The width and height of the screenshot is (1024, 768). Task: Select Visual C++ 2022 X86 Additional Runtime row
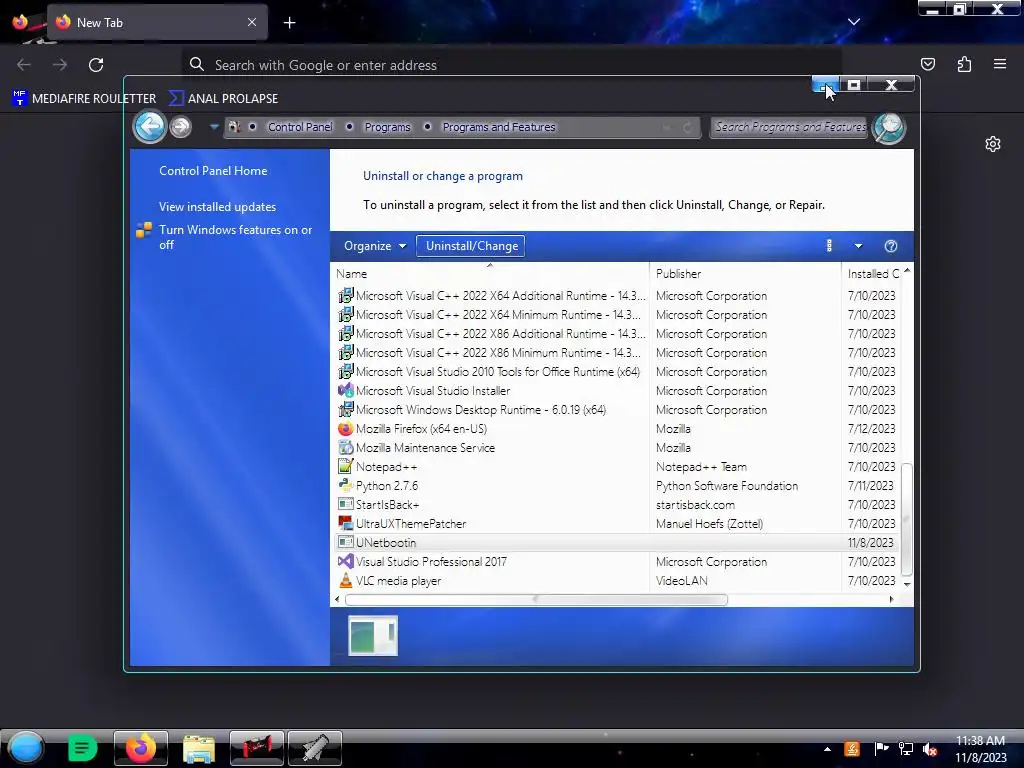tap(617, 334)
